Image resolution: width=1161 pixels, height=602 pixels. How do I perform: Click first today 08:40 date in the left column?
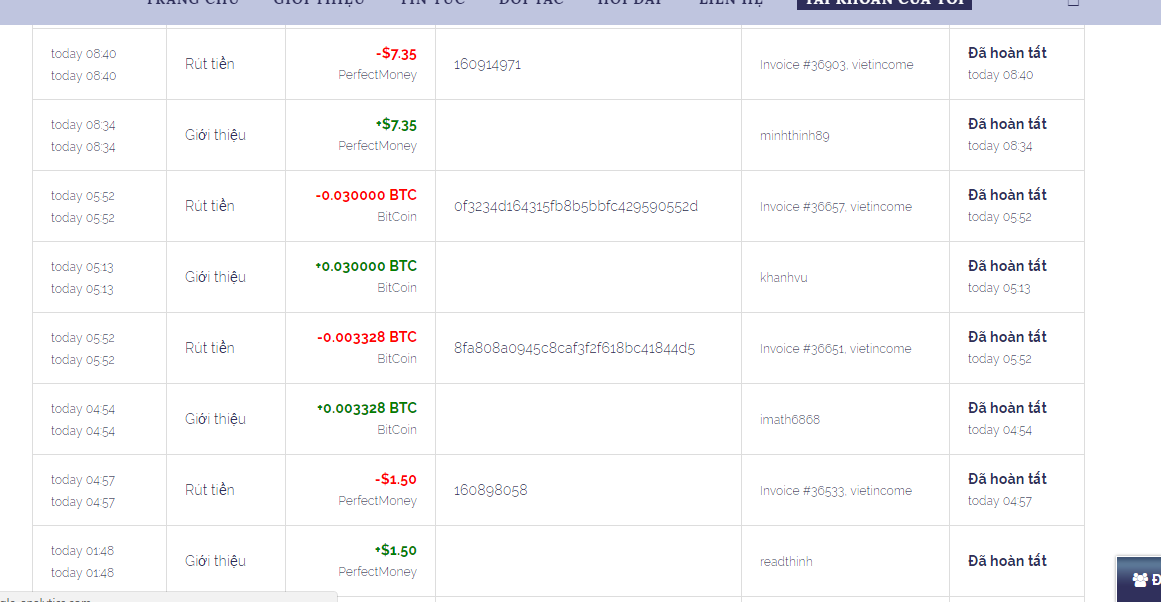pos(84,54)
